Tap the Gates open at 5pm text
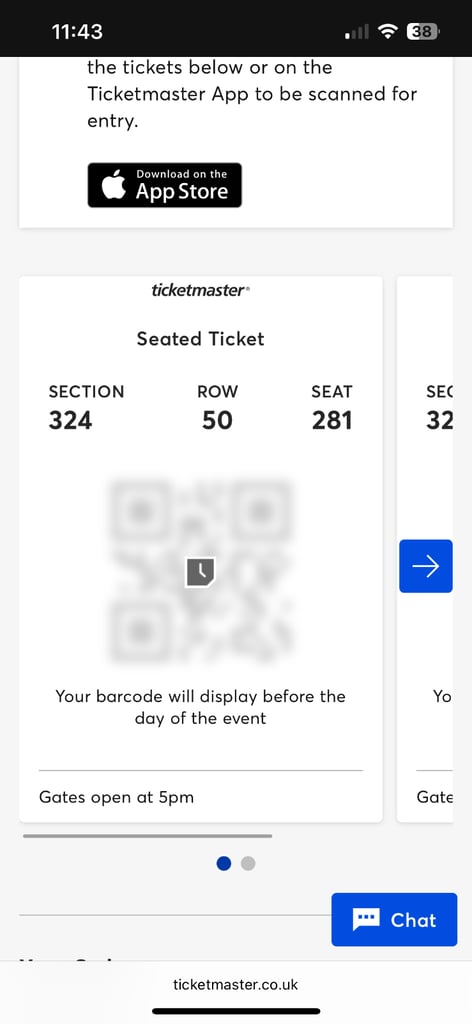The height and width of the screenshot is (1024, 472). (116, 797)
